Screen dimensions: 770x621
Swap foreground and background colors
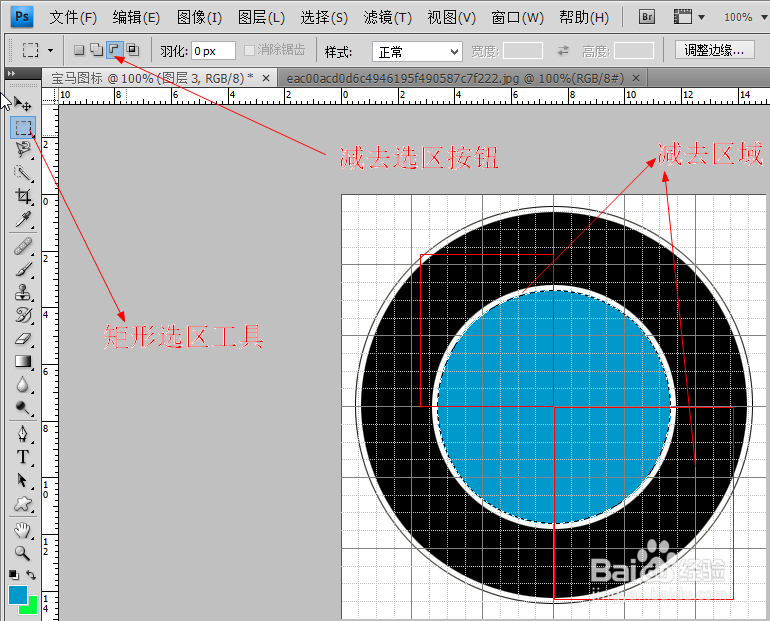coord(31,574)
